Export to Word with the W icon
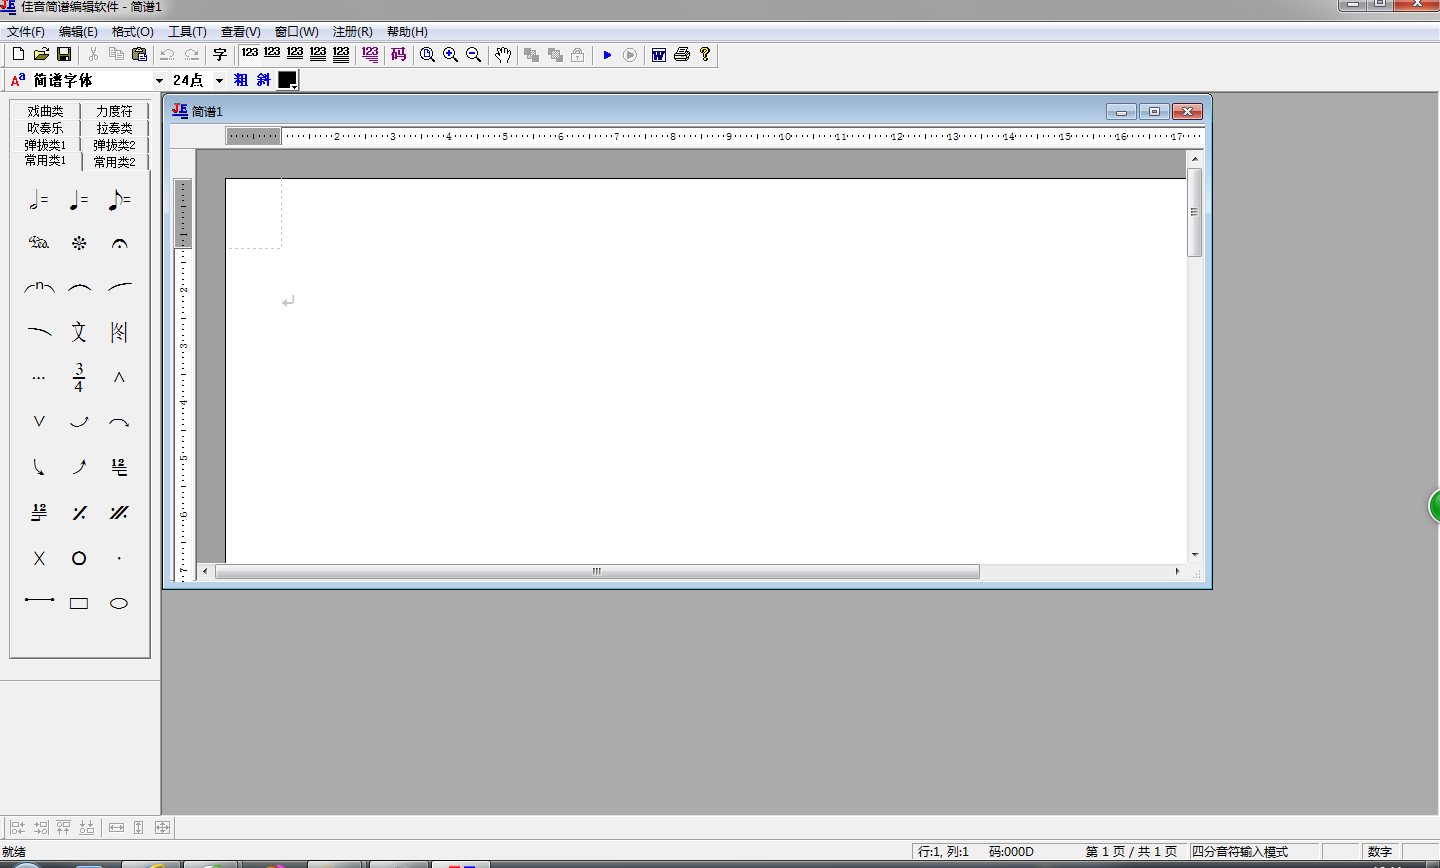The image size is (1440, 868). point(659,55)
